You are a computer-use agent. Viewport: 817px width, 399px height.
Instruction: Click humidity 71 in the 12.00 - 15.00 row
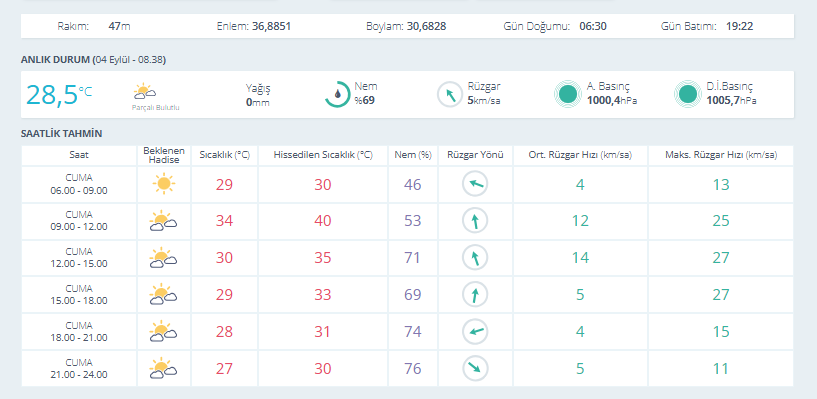pyautogui.click(x=413, y=258)
